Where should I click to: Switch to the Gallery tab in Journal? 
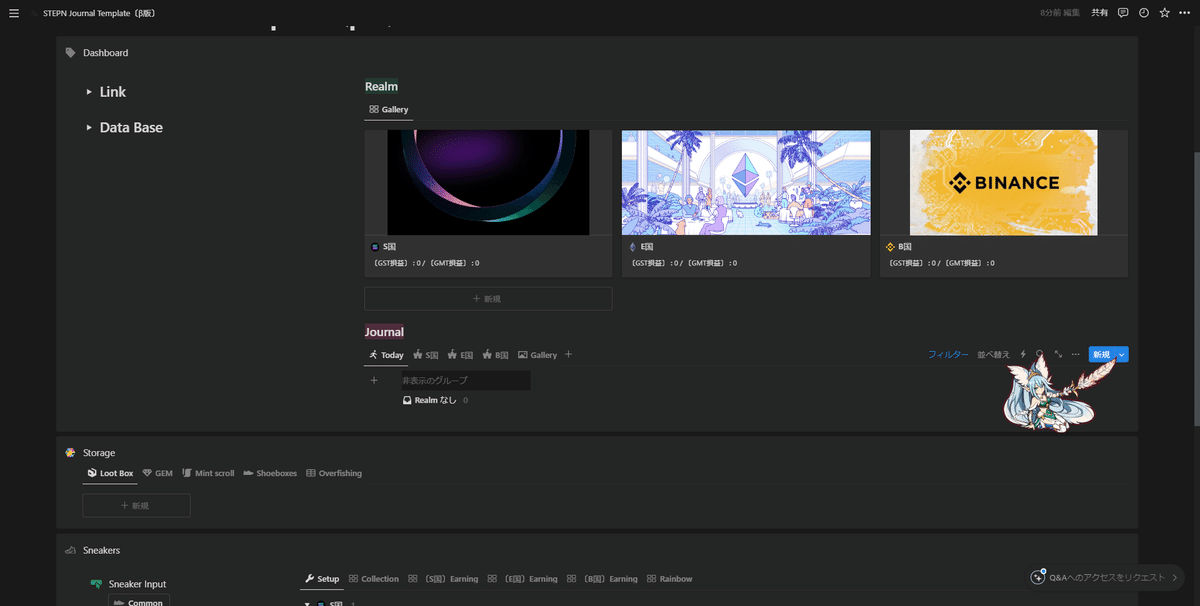(x=537, y=355)
